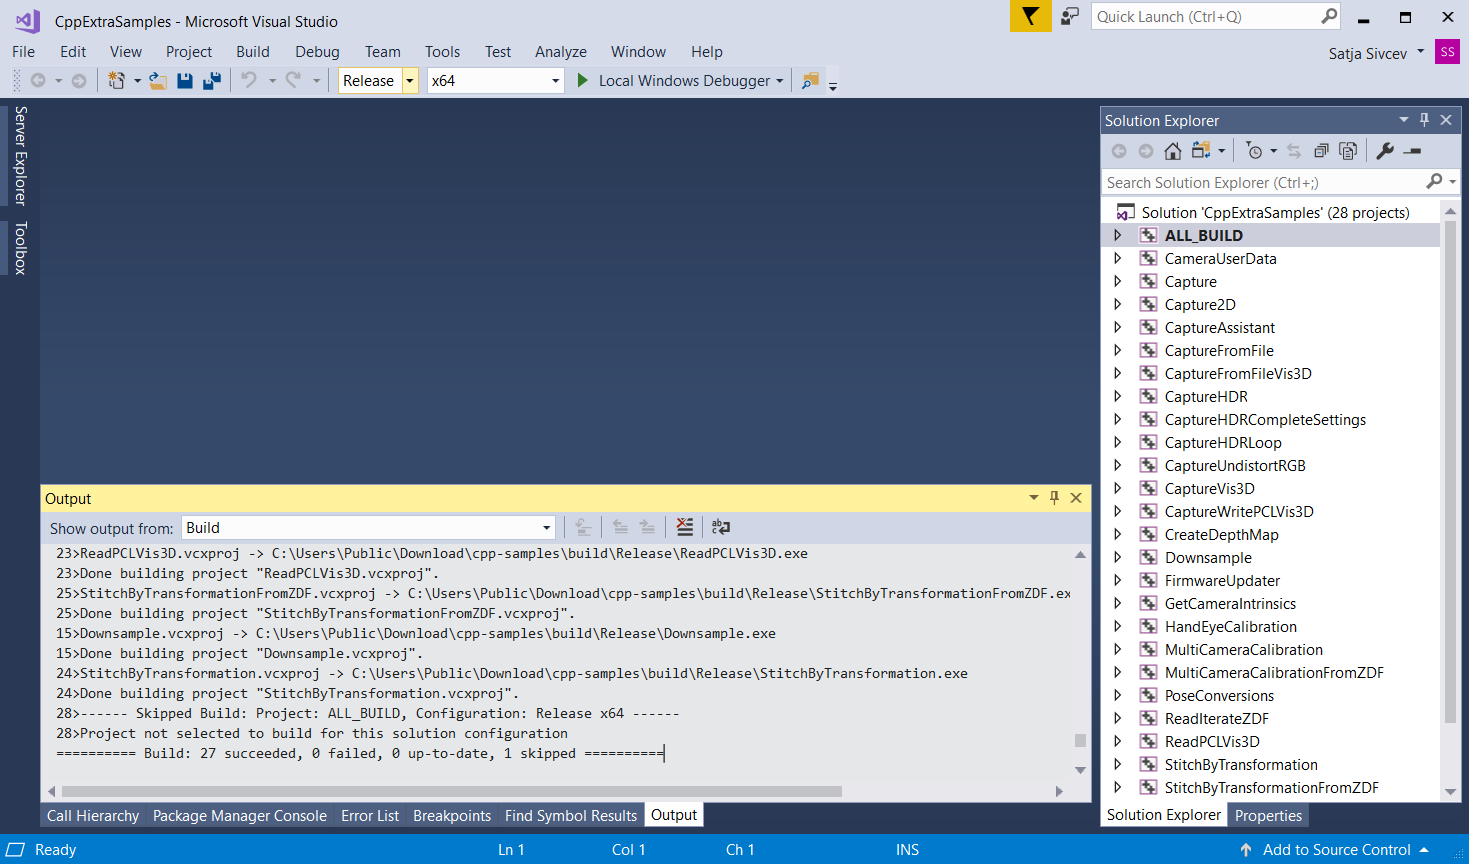Select the FirmwareUpdater project
This screenshot has width=1469, height=864.
click(1222, 580)
